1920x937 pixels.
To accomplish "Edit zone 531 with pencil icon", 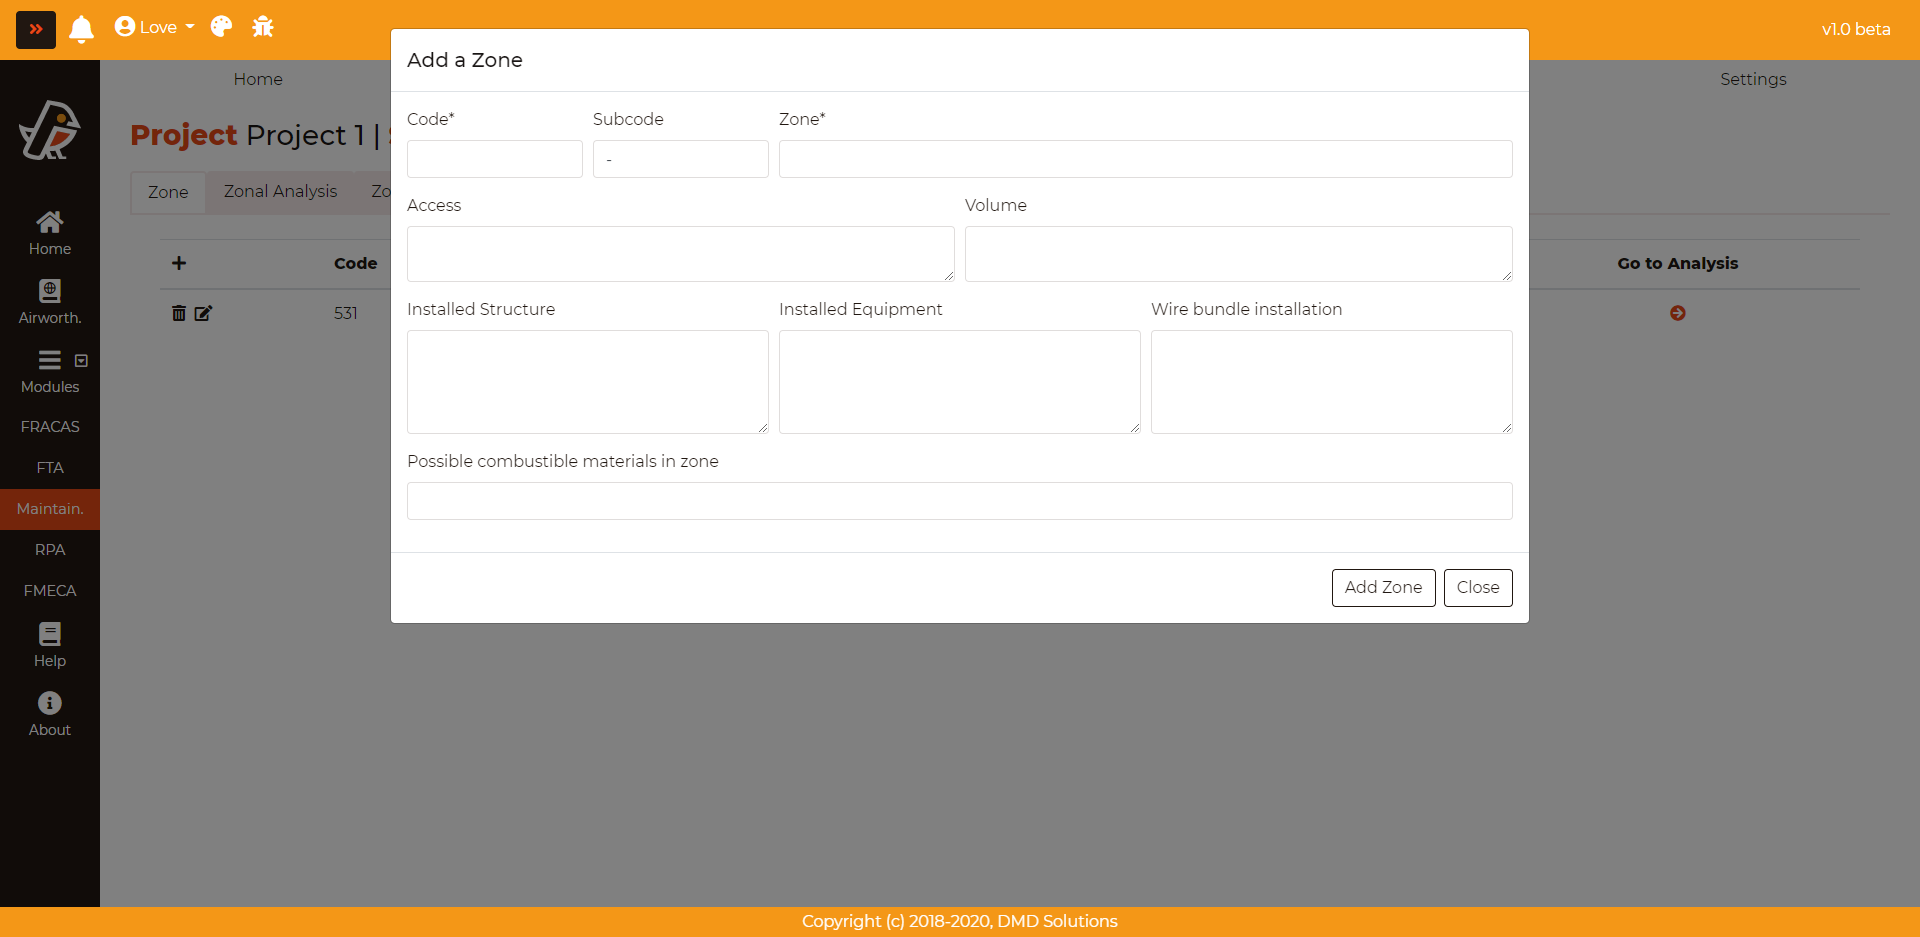I will click(x=203, y=313).
